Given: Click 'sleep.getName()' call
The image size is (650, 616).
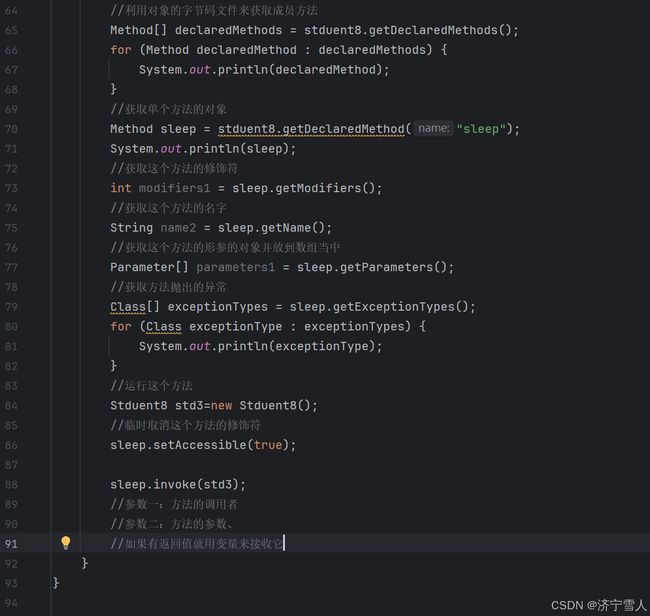Looking at the screenshot, I should pyautogui.click(x=274, y=228).
